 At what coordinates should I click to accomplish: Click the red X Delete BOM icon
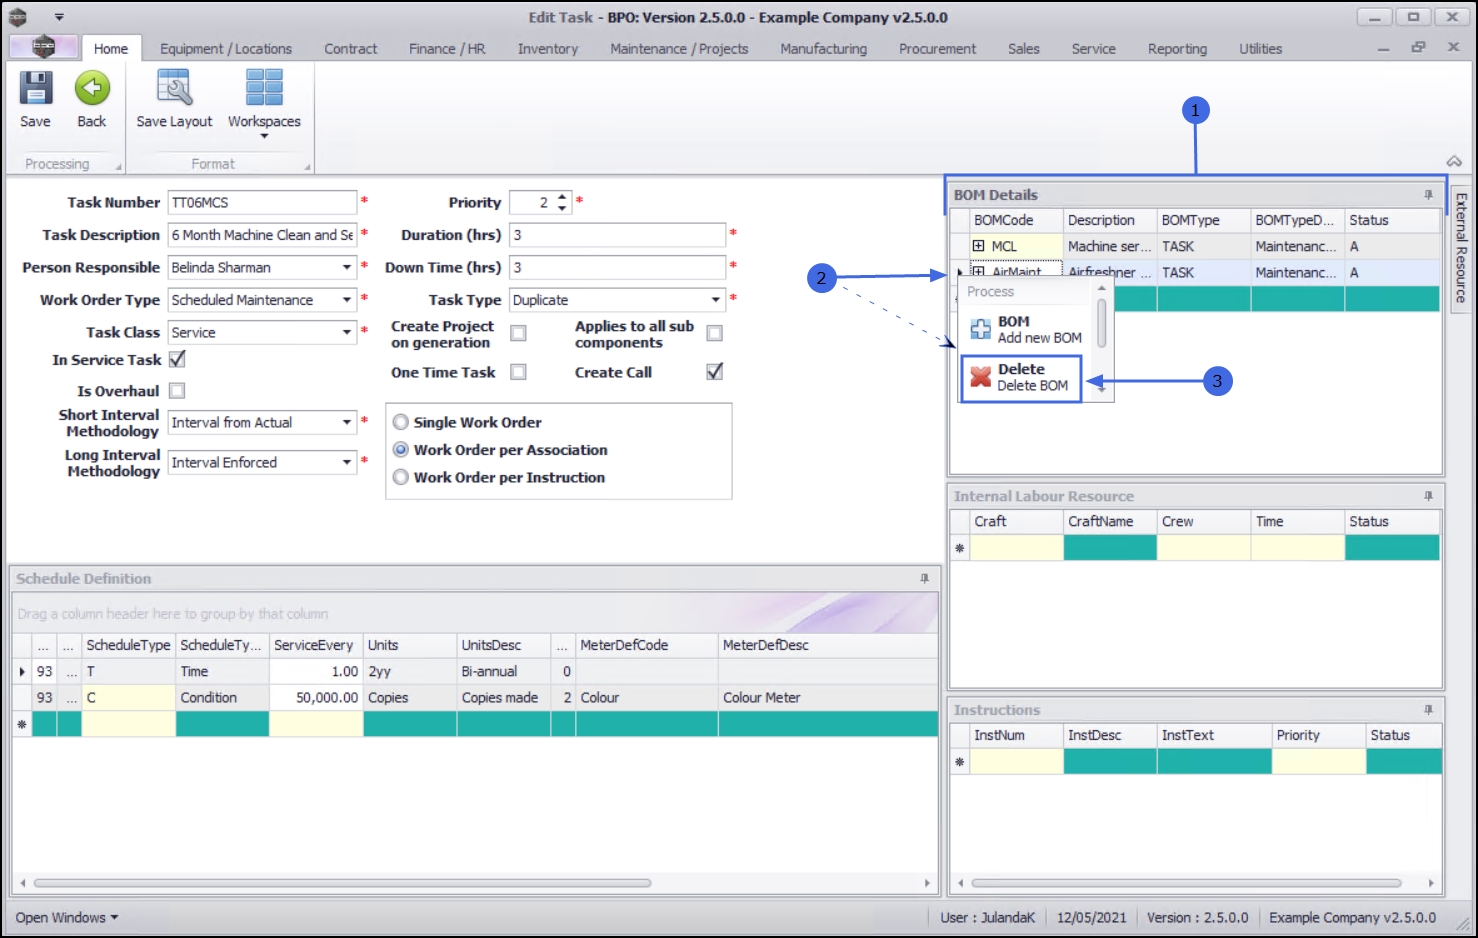click(x=981, y=377)
